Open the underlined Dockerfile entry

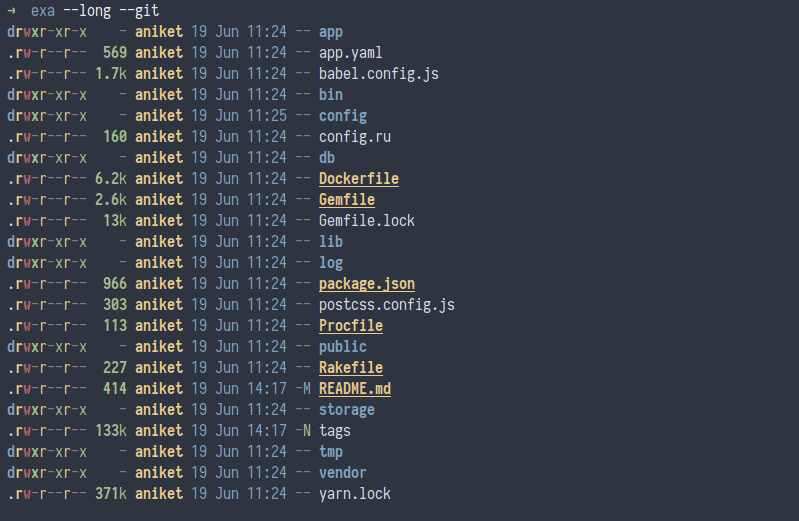pos(358,179)
